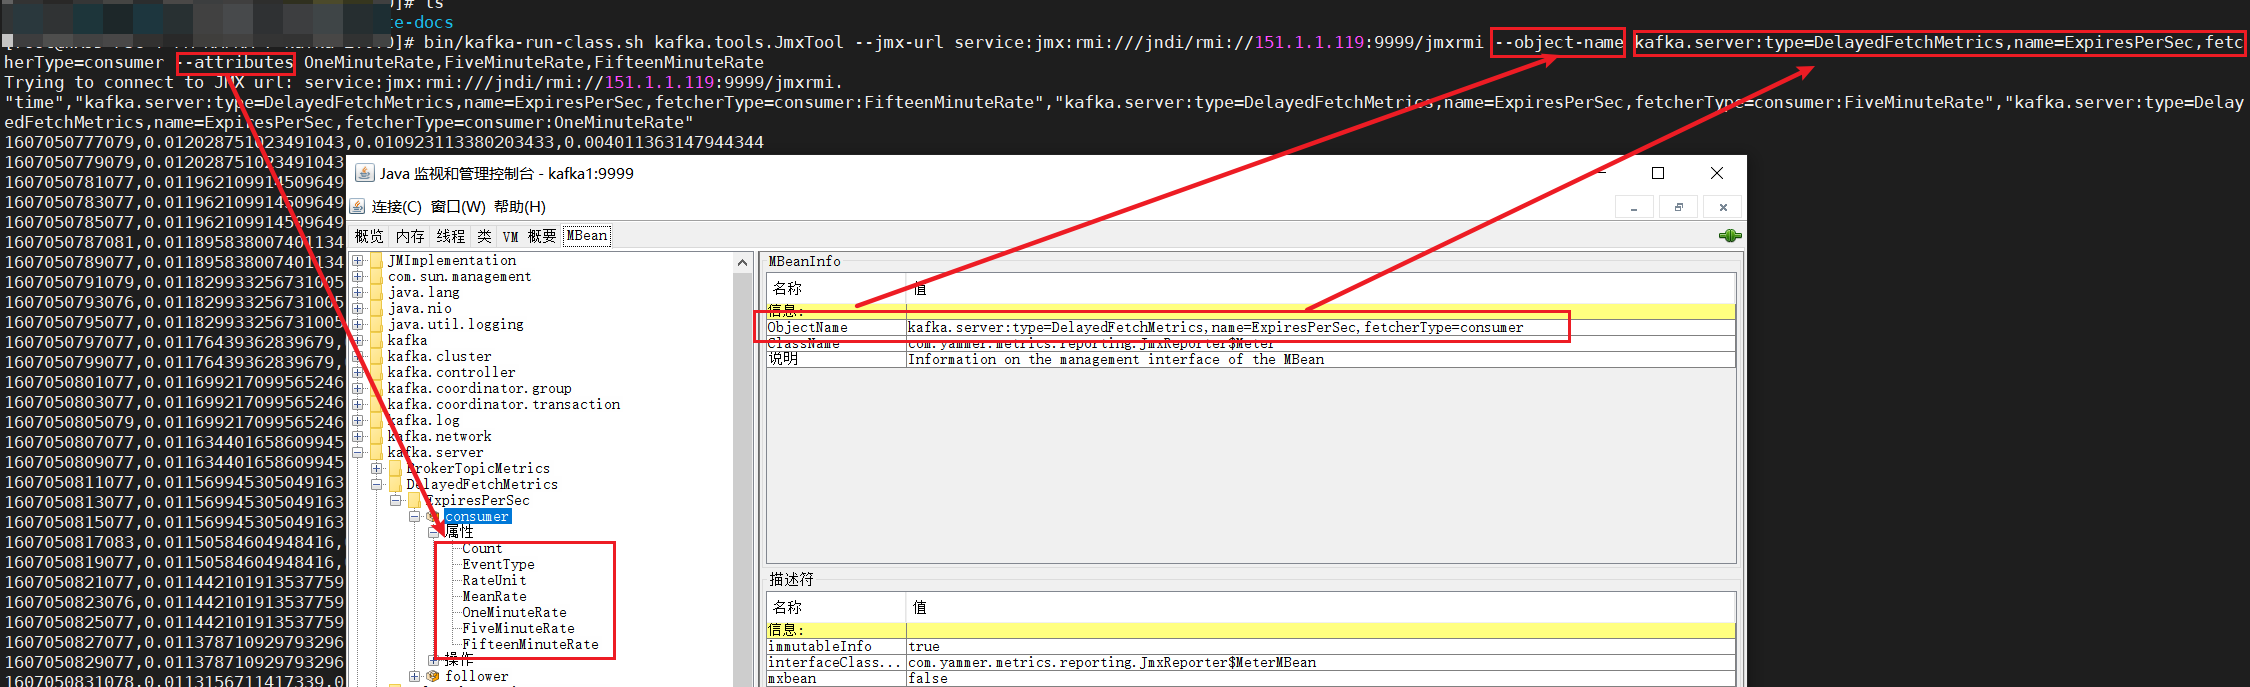Viewport: 2250px width, 687px height.
Task: Click the green connection status icon
Action: tap(1730, 236)
